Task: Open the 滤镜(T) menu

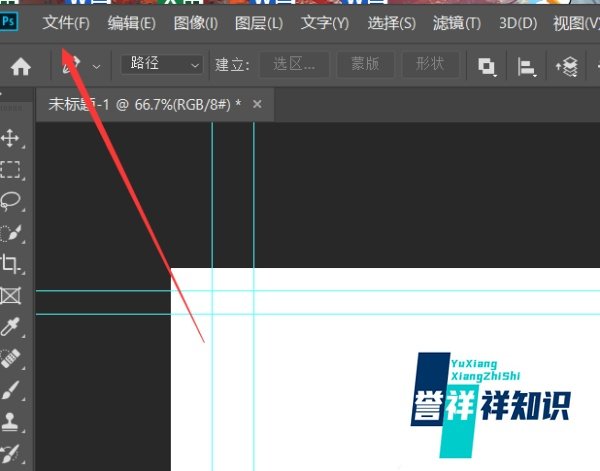Action: 457,23
